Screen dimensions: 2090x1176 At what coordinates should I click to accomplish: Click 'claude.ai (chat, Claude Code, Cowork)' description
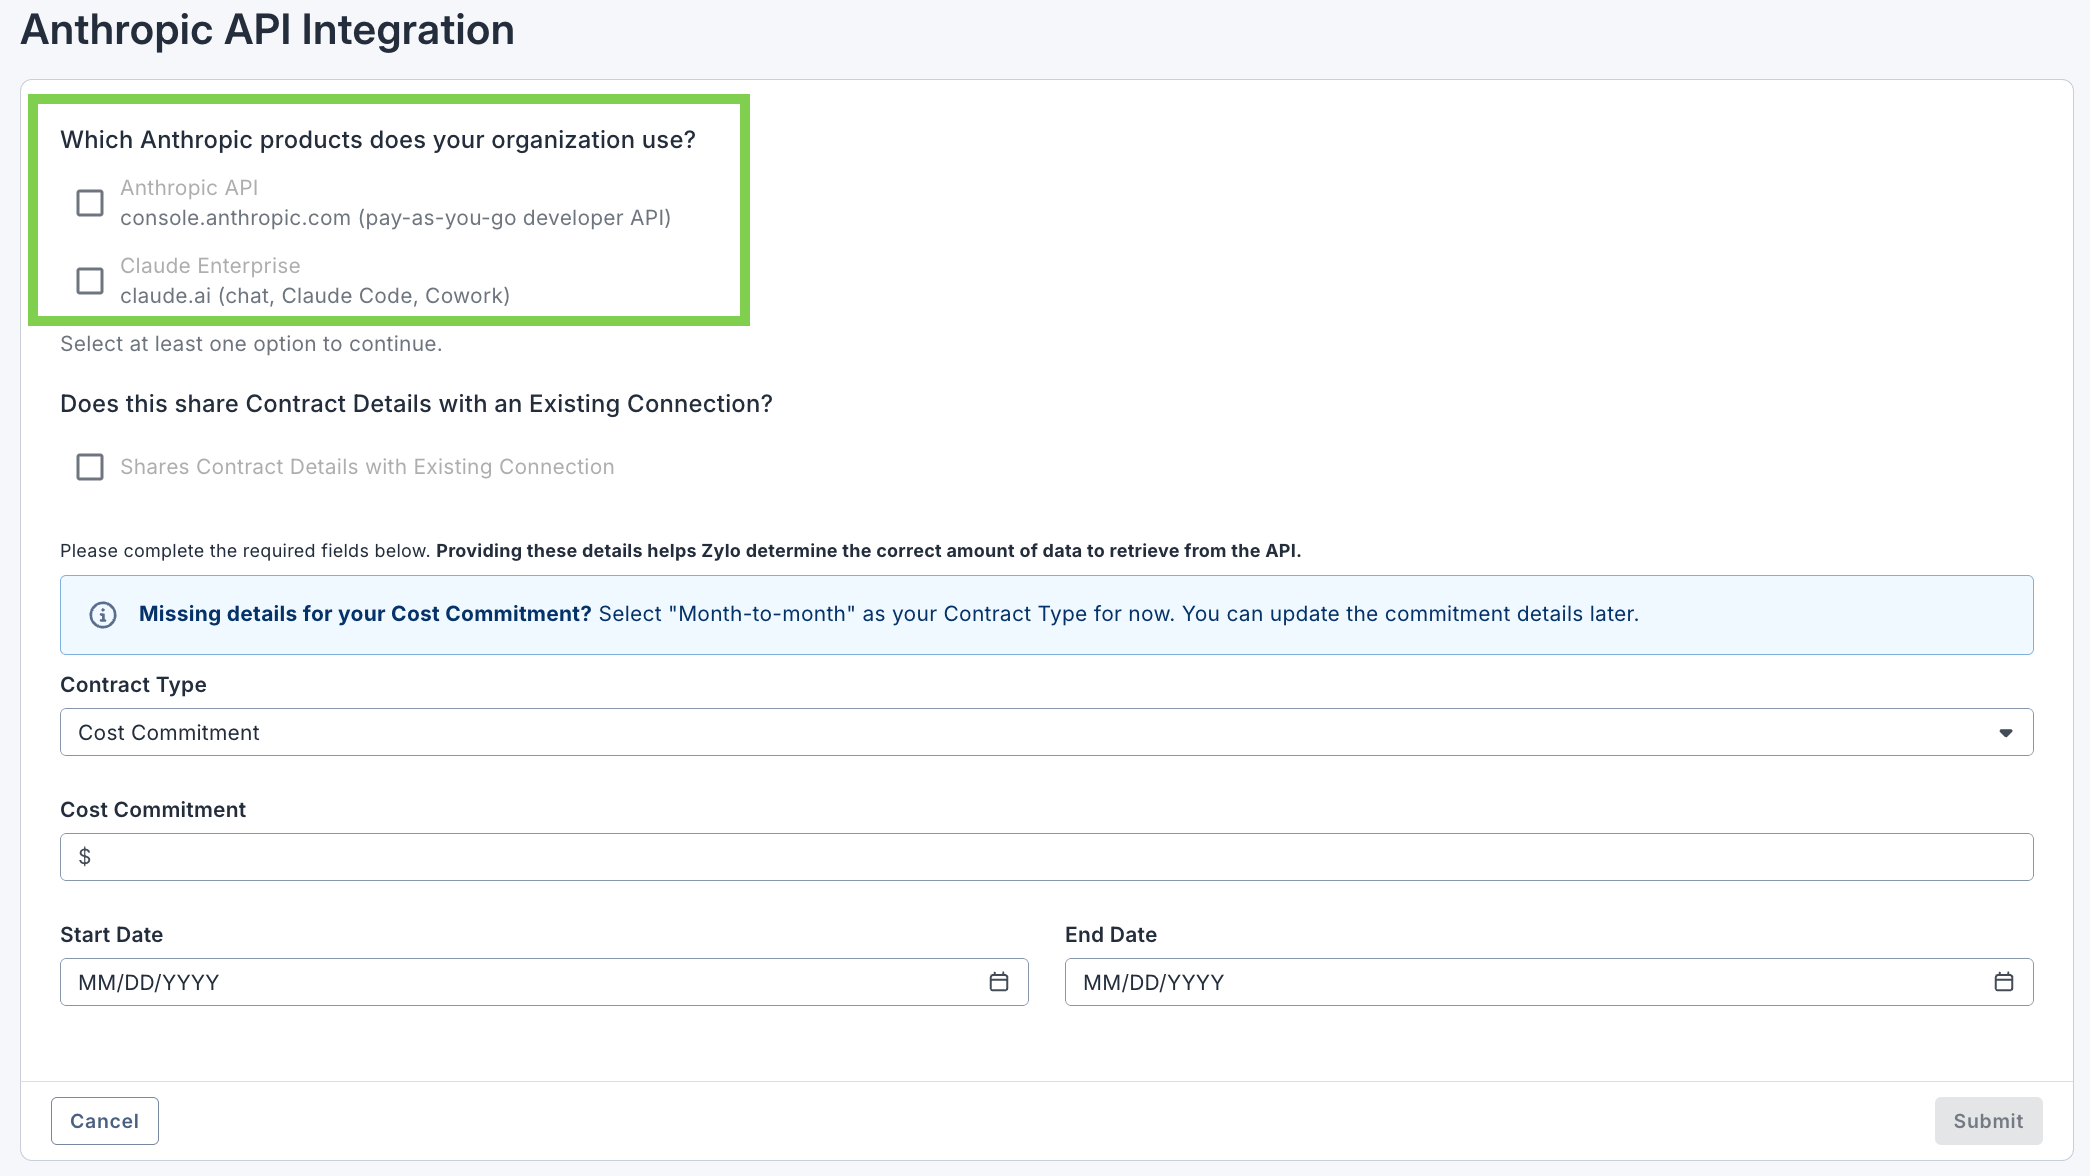coord(315,296)
